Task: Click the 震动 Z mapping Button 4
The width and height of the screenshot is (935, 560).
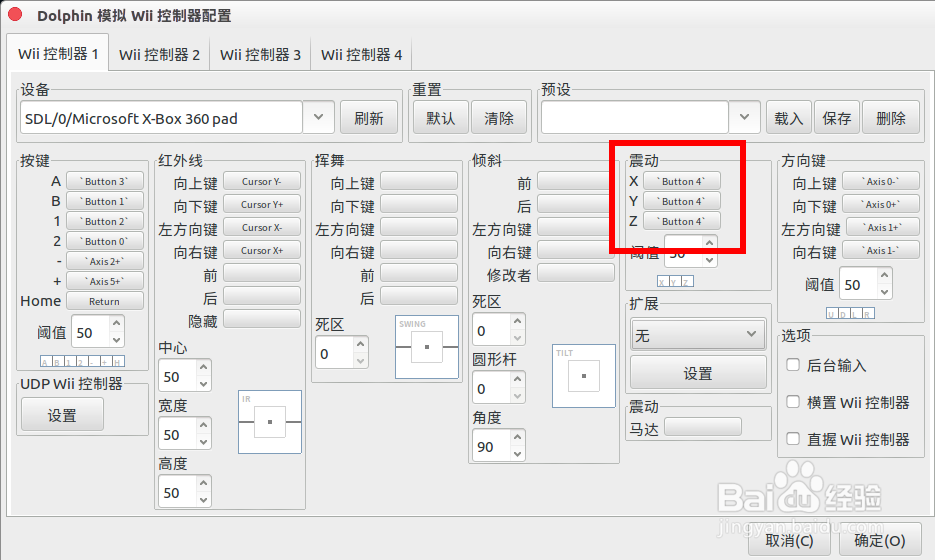Action: 682,221
